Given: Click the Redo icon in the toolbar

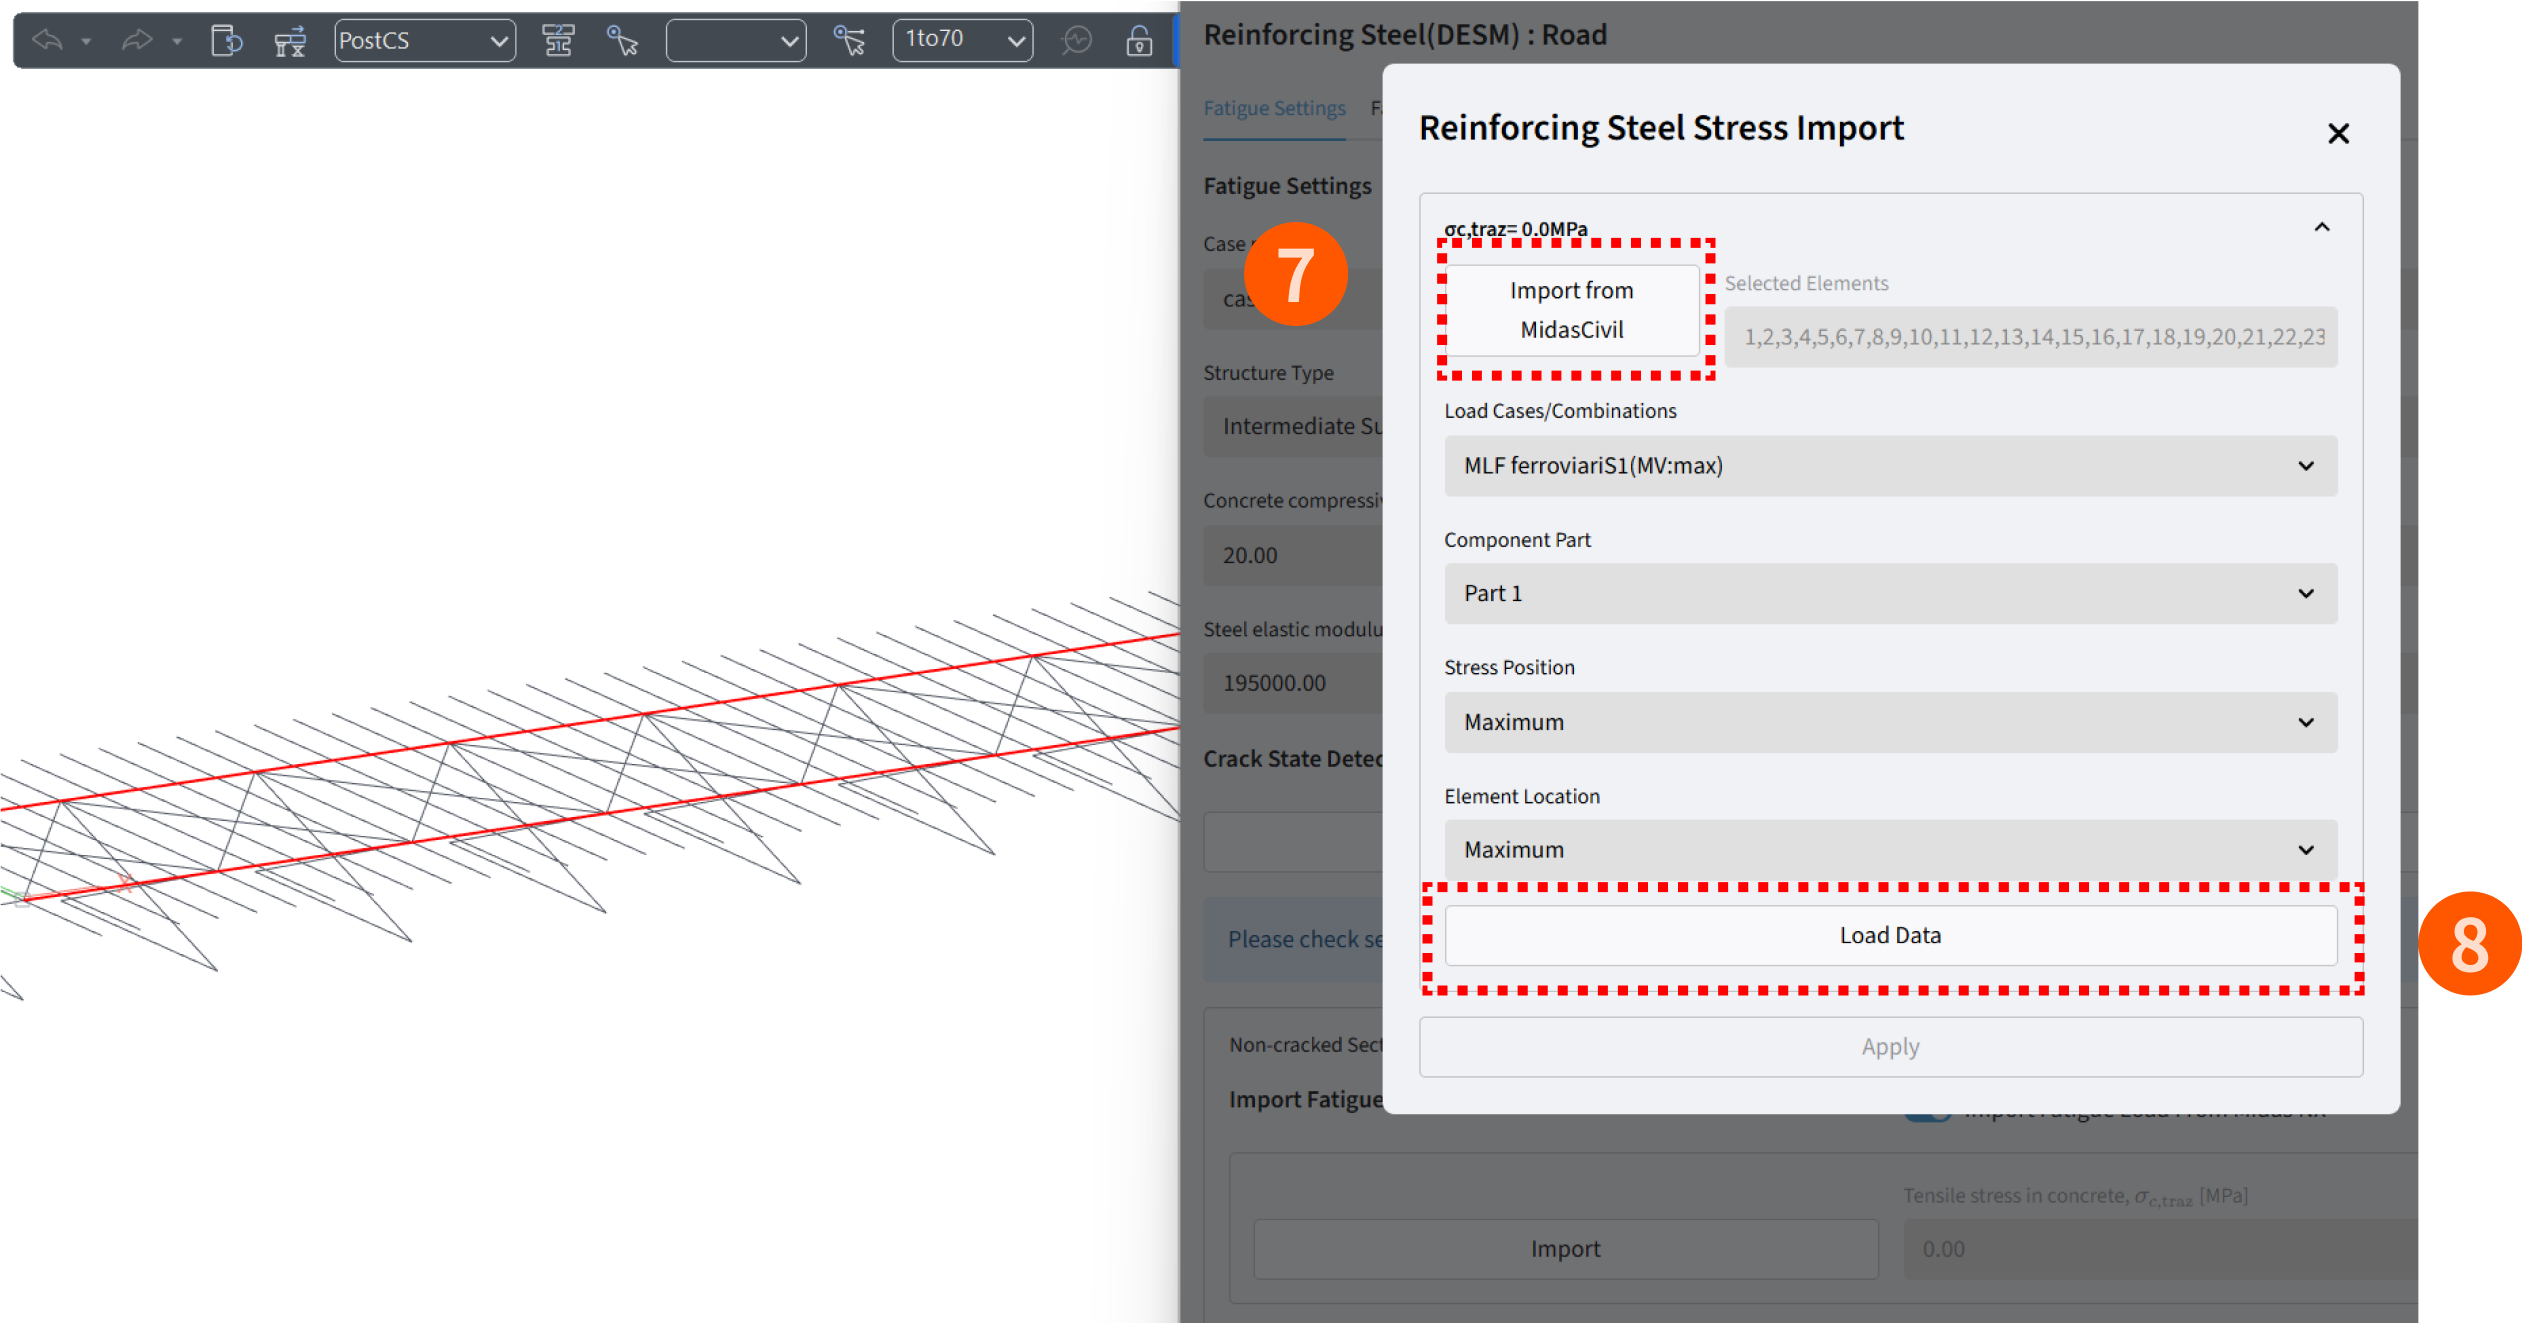Looking at the screenshot, I should pos(135,40).
